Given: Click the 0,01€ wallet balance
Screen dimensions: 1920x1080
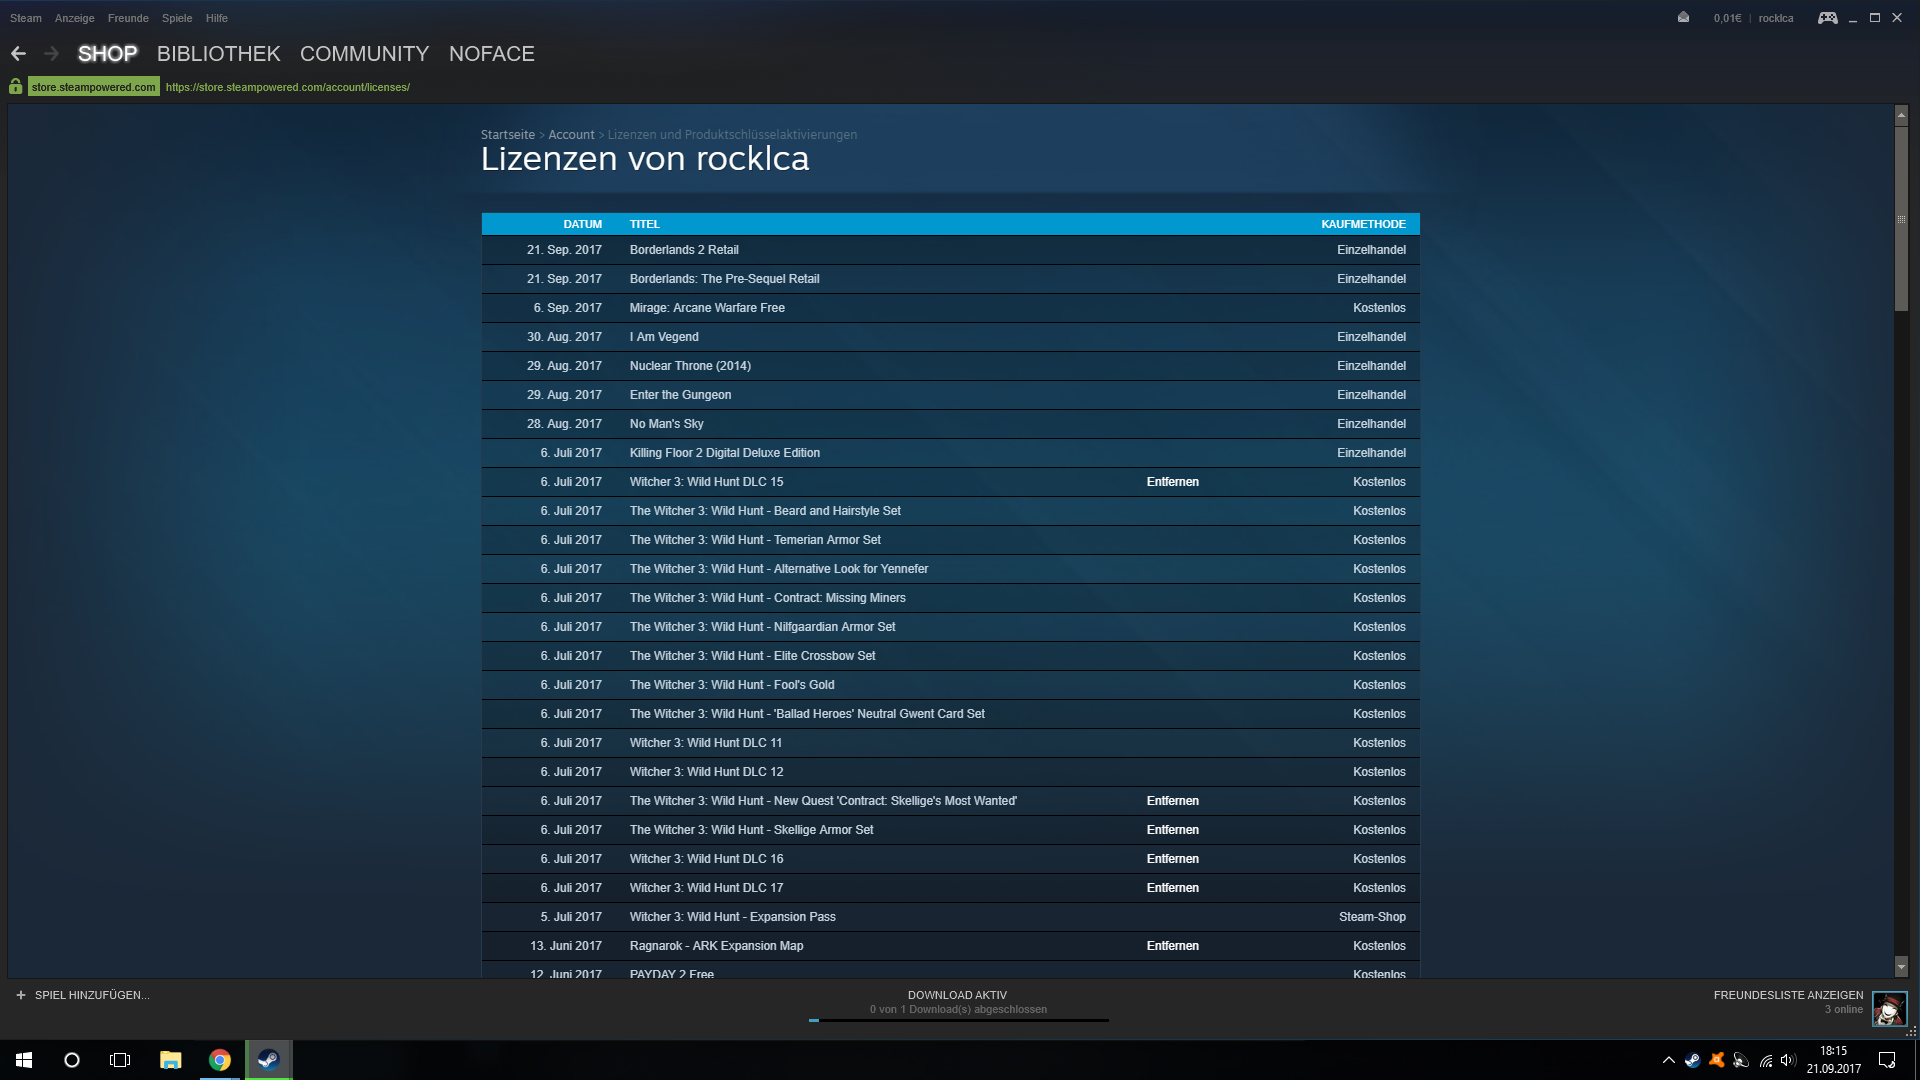Looking at the screenshot, I should coord(1727,18).
